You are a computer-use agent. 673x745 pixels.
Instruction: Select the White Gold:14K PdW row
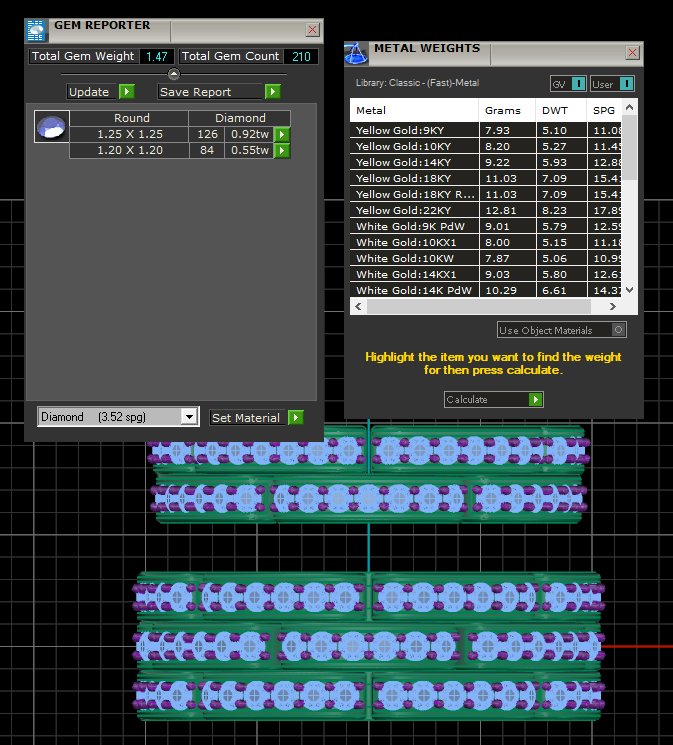(486, 290)
